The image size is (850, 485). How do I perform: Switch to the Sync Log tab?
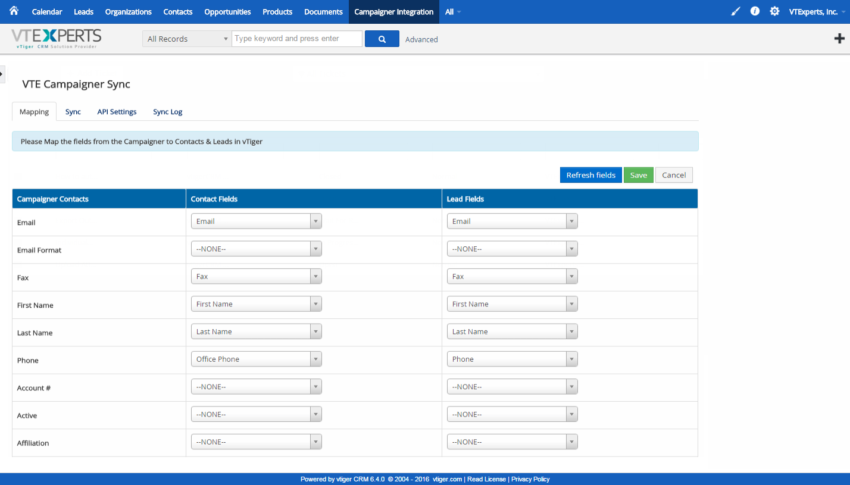click(168, 112)
